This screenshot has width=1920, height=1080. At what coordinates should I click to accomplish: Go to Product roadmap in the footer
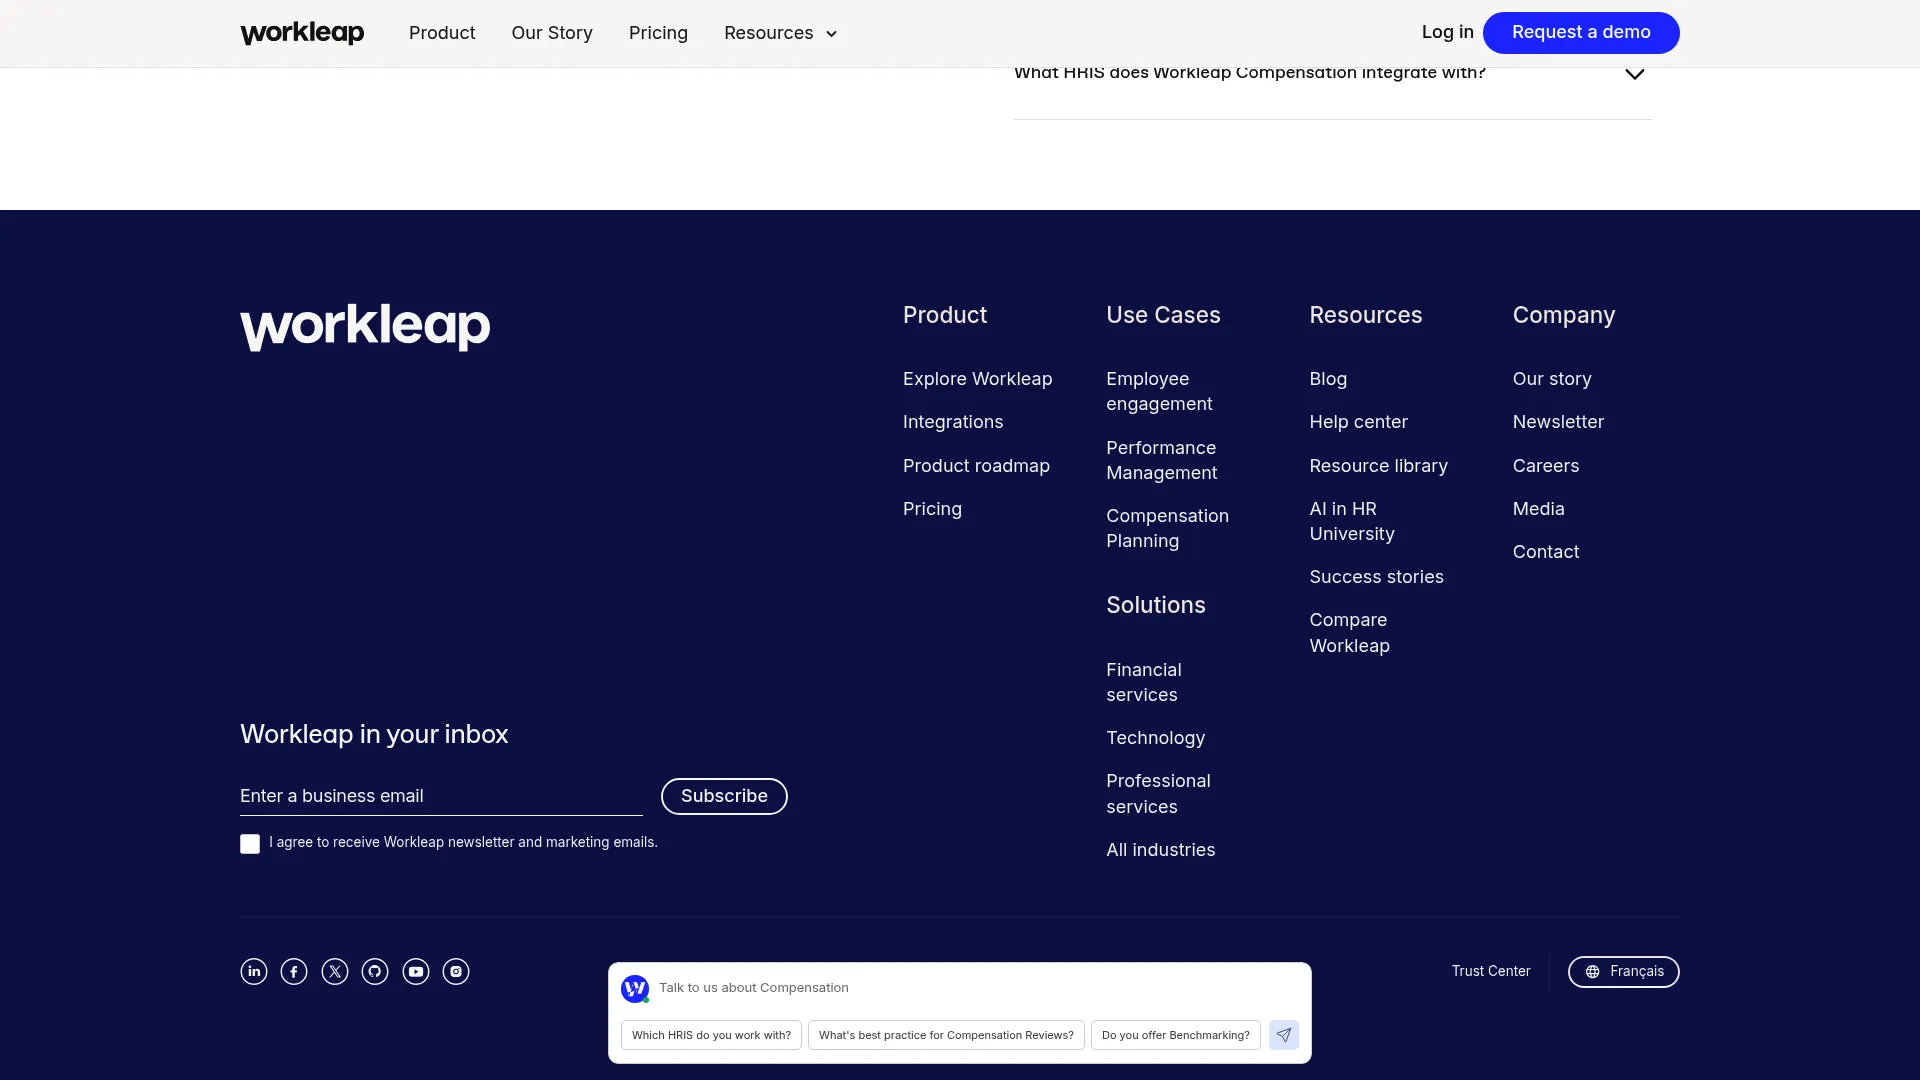pos(976,466)
